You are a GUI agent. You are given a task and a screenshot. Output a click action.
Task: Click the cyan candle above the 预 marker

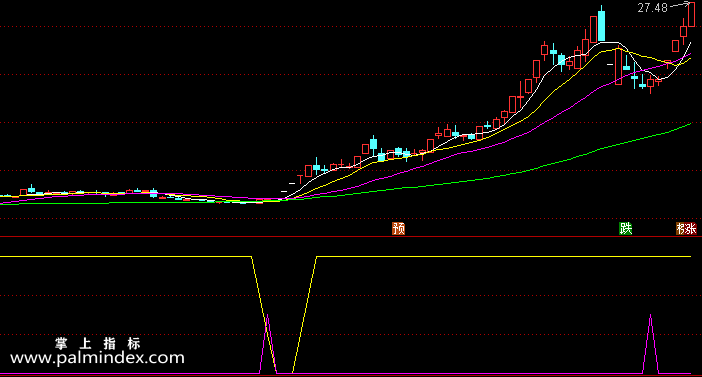pyautogui.click(x=398, y=152)
